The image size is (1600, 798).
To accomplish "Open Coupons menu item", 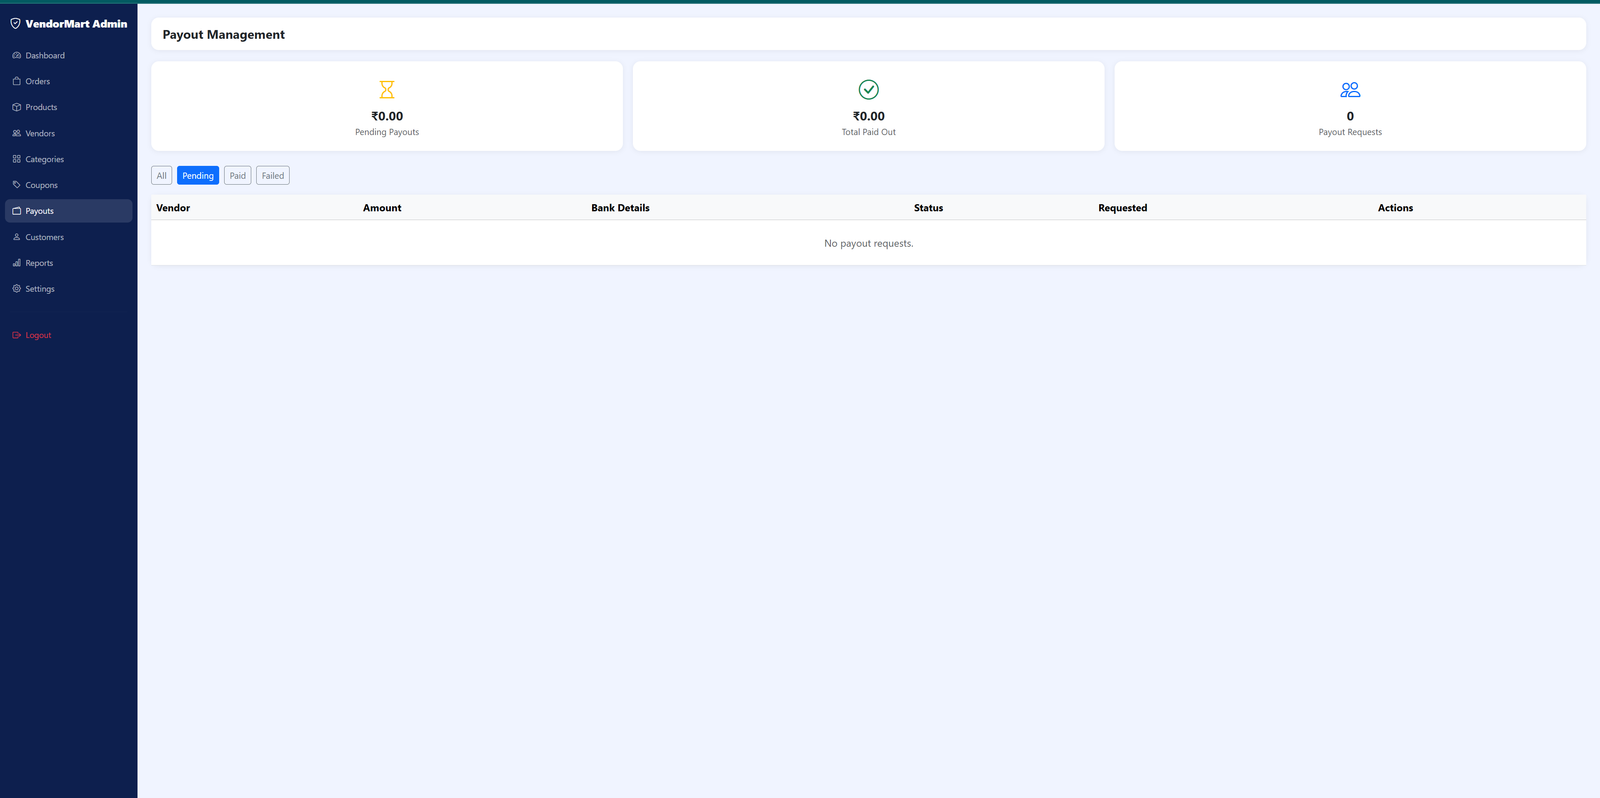I will click(x=68, y=185).
